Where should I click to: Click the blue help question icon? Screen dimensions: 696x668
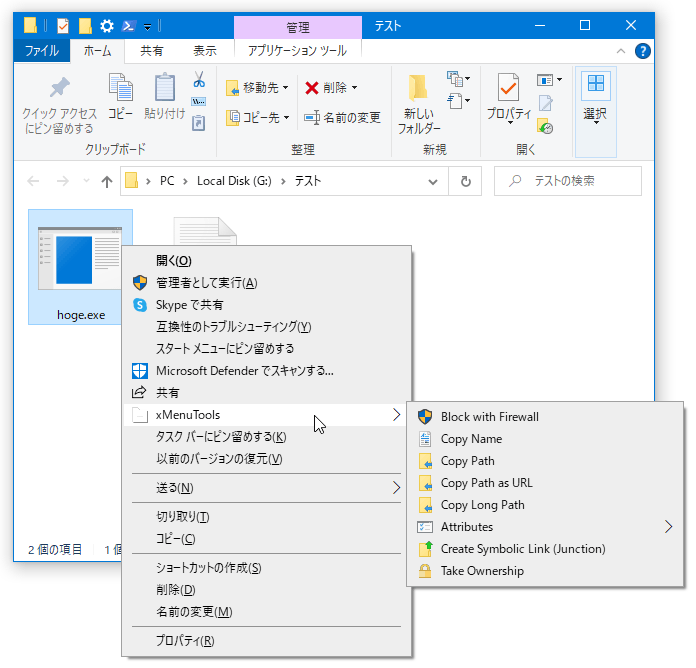pyautogui.click(x=643, y=51)
